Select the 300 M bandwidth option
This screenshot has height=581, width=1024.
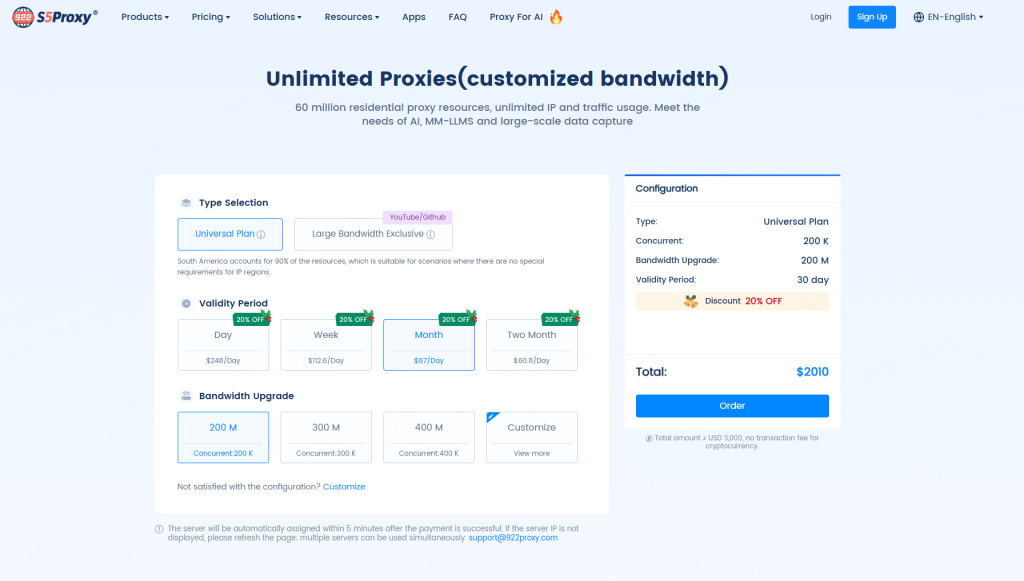[326, 437]
